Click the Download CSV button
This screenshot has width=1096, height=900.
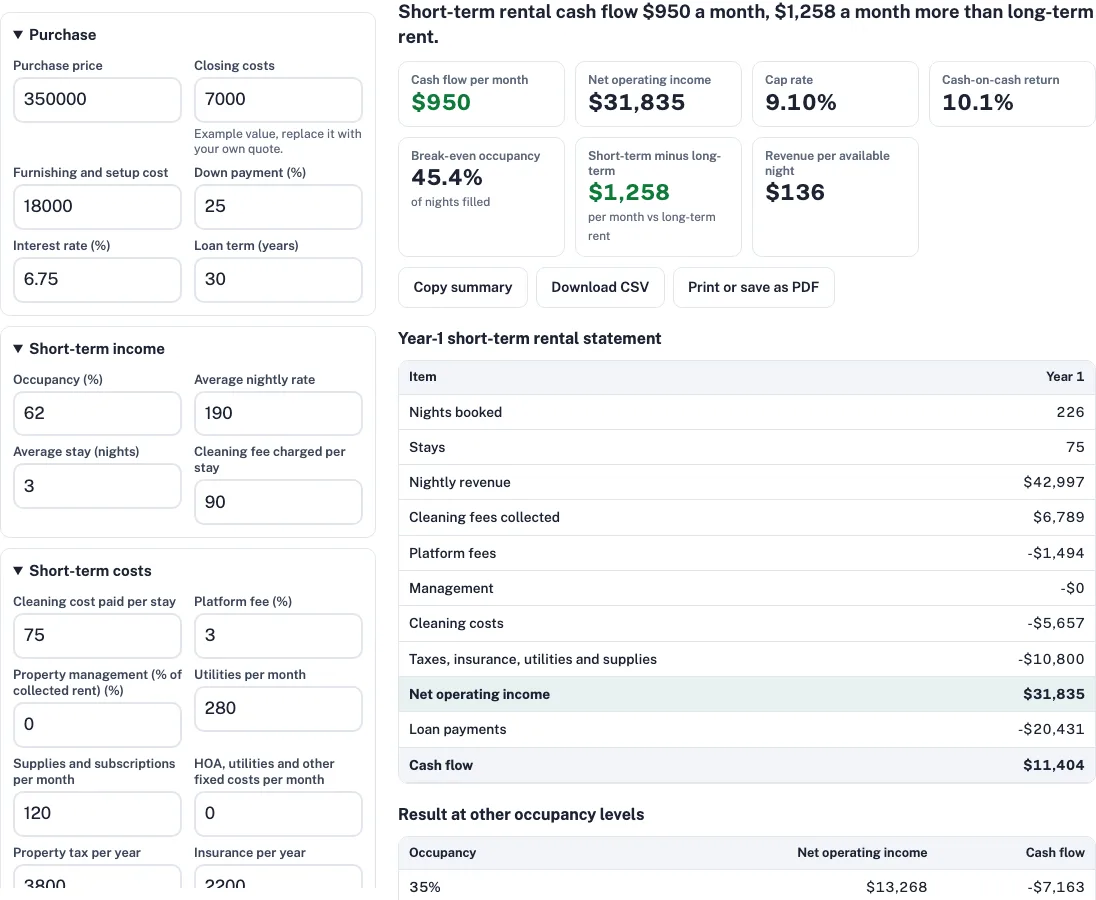600,287
